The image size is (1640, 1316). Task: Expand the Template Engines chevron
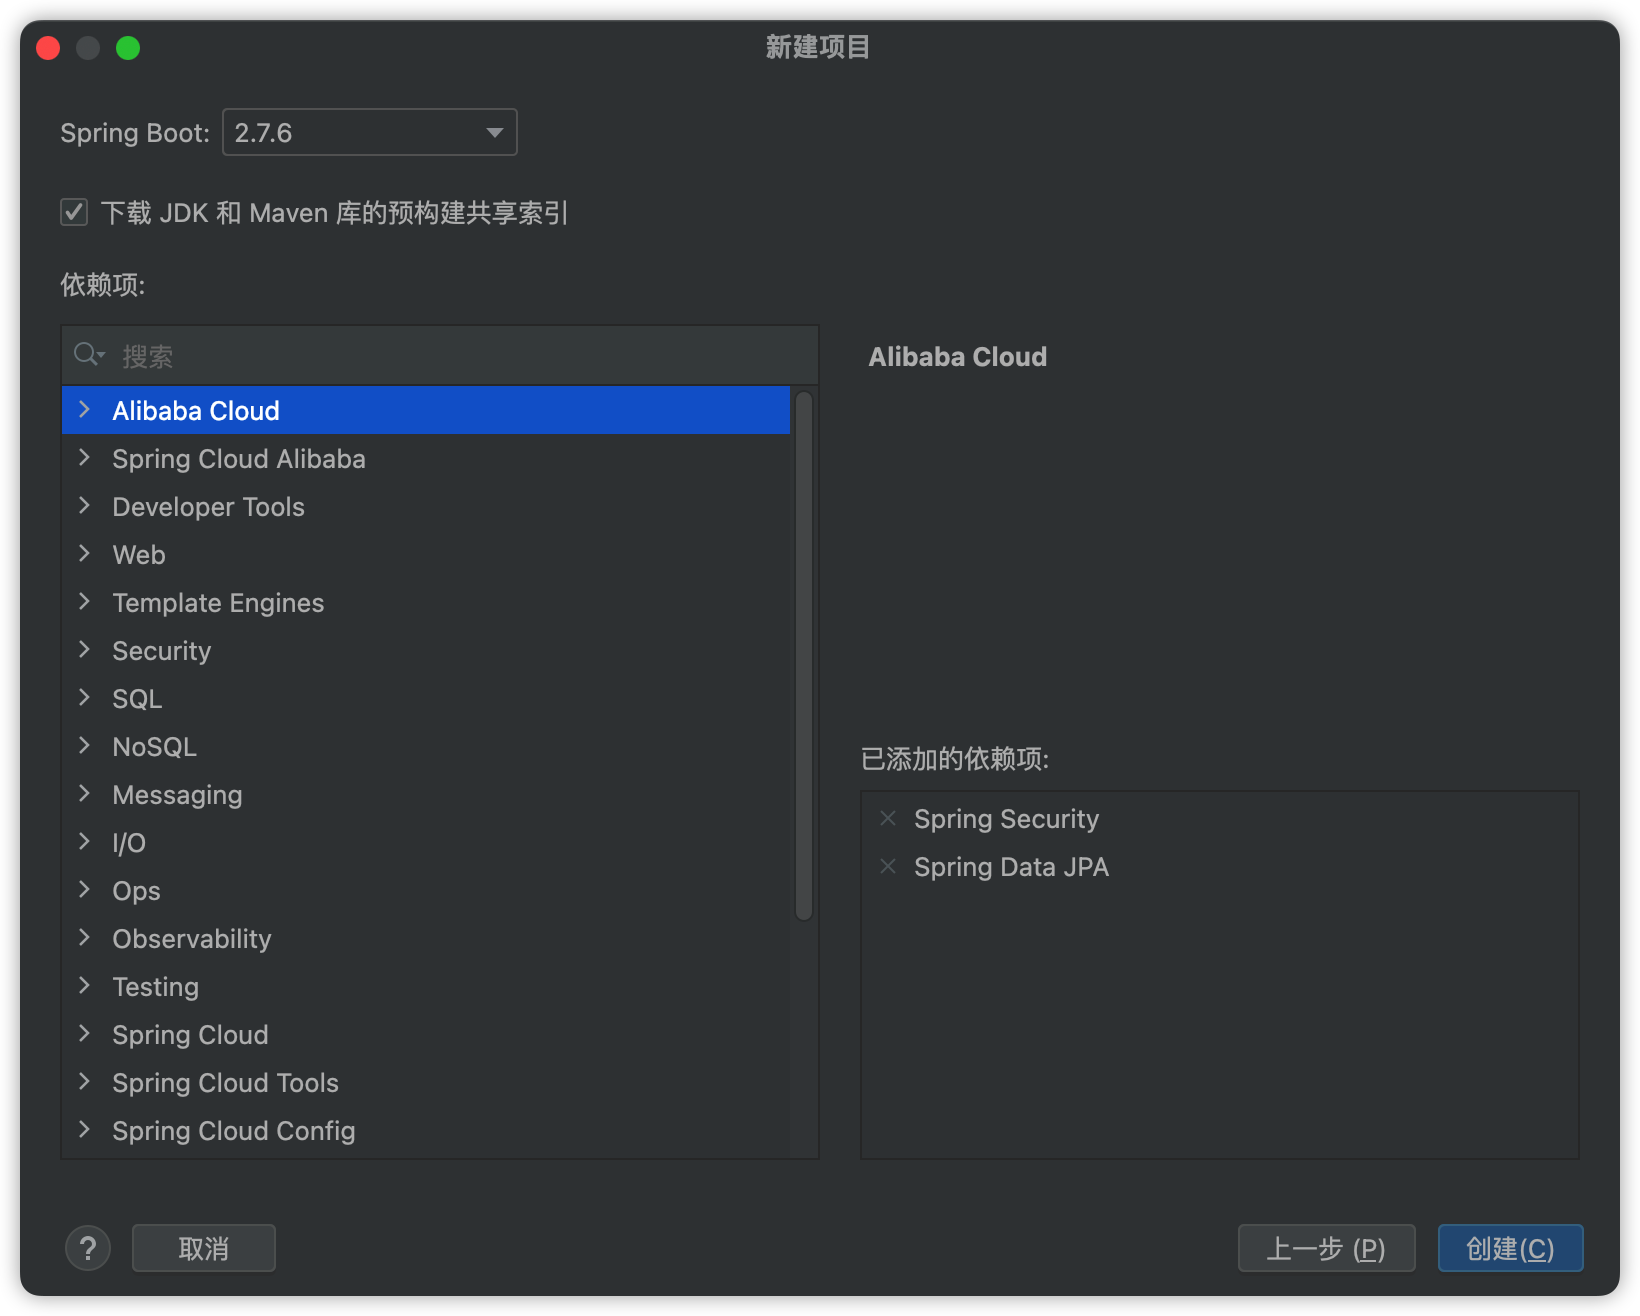pos(85,602)
